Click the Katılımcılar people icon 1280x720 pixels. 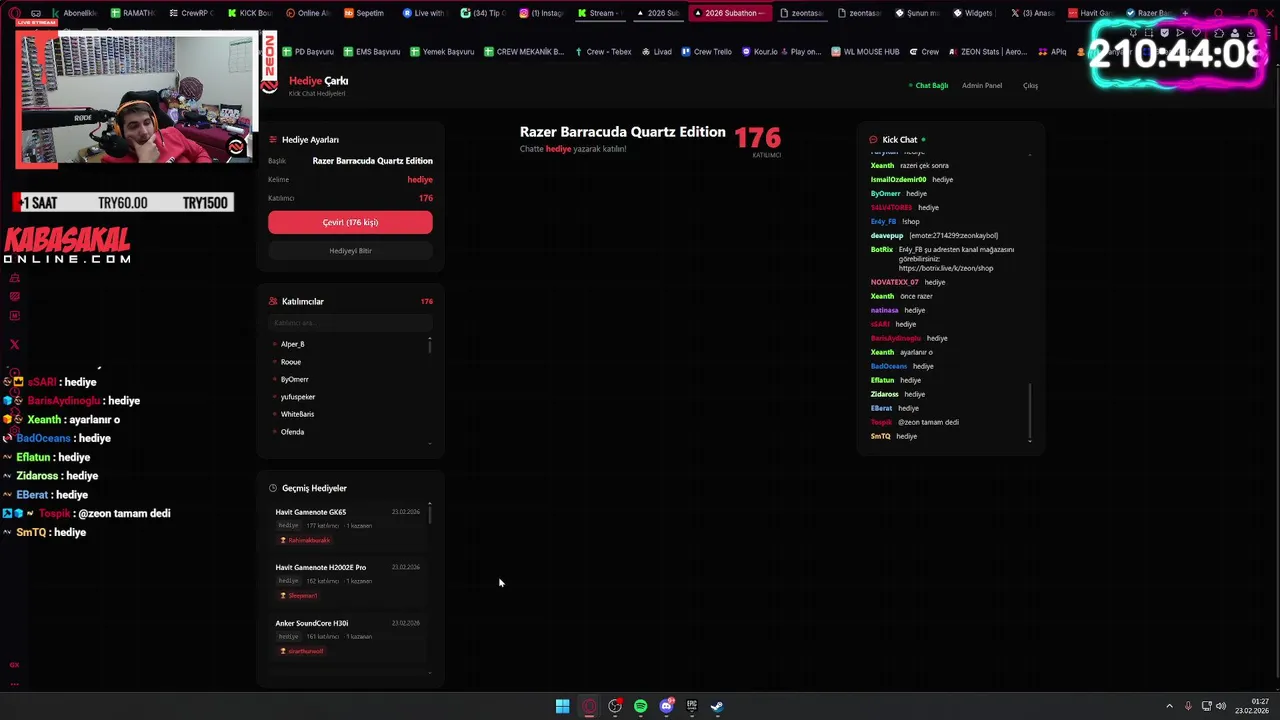click(273, 301)
